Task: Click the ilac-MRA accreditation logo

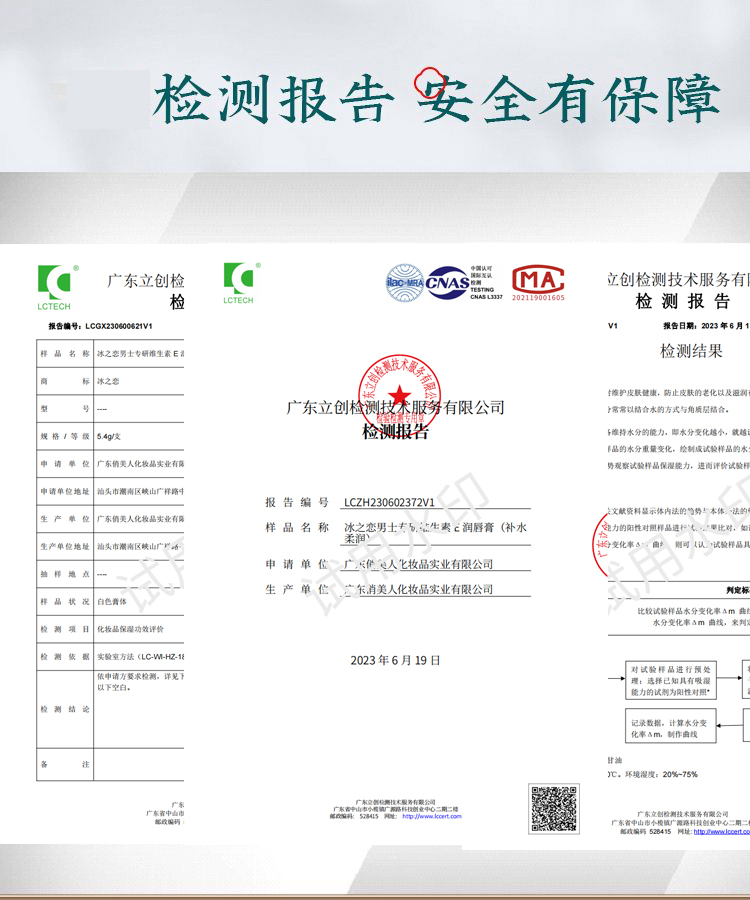Action: click(405, 282)
